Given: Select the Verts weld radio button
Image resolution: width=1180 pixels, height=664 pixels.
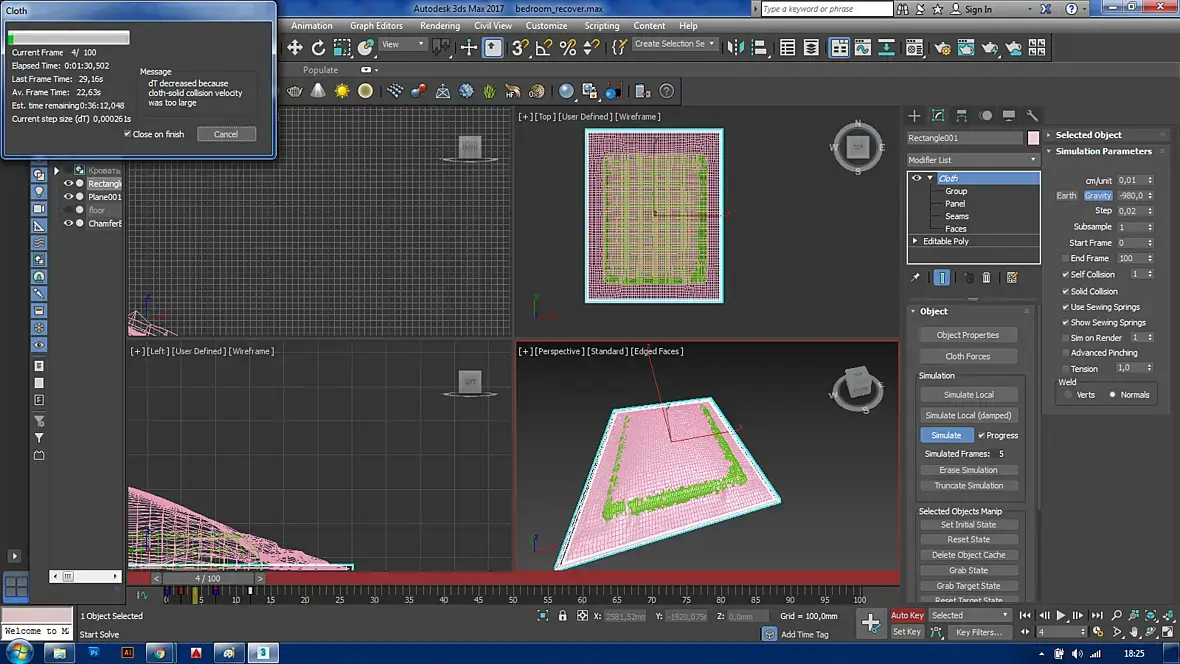Looking at the screenshot, I should (1068, 395).
